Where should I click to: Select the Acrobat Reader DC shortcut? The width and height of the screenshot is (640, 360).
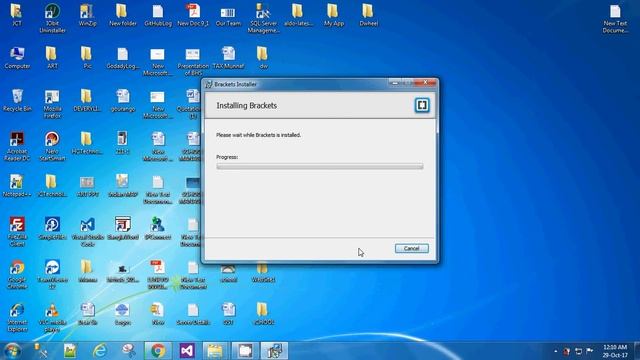click(x=17, y=147)
